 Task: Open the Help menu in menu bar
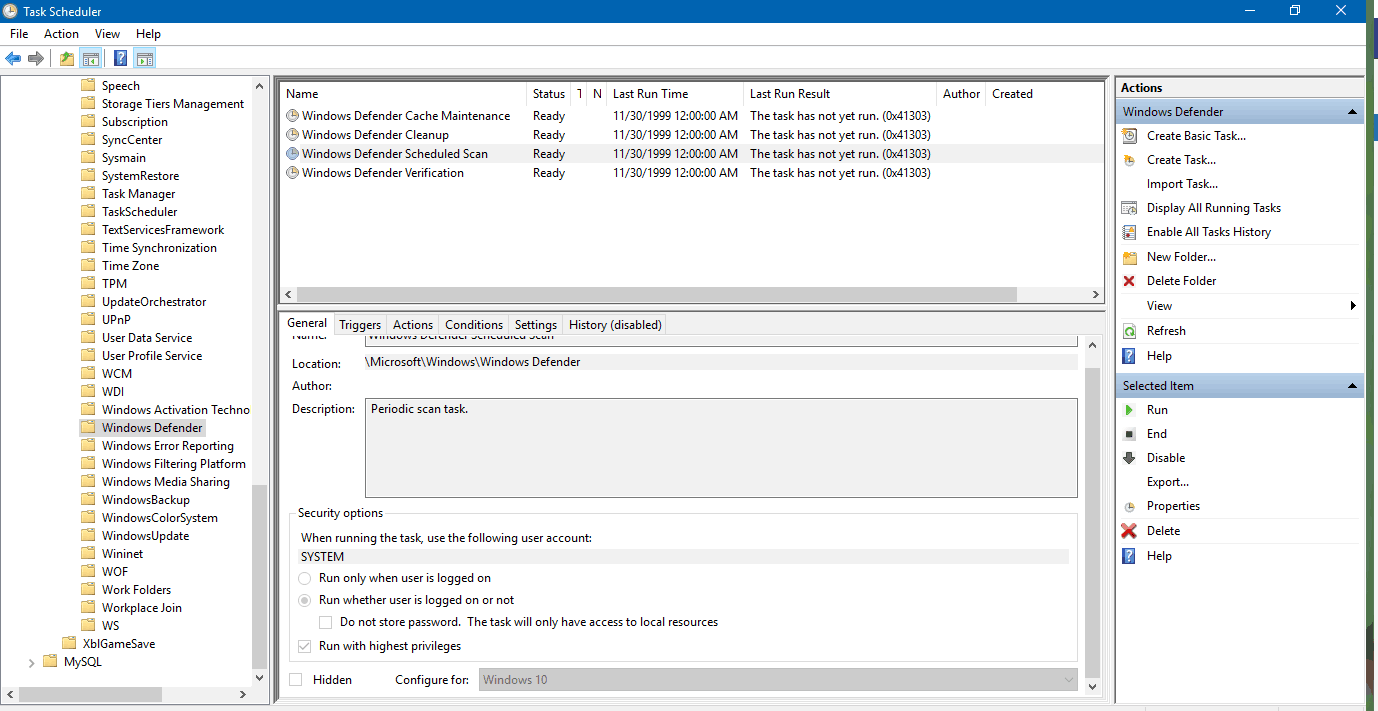click(x=148, y=34)
